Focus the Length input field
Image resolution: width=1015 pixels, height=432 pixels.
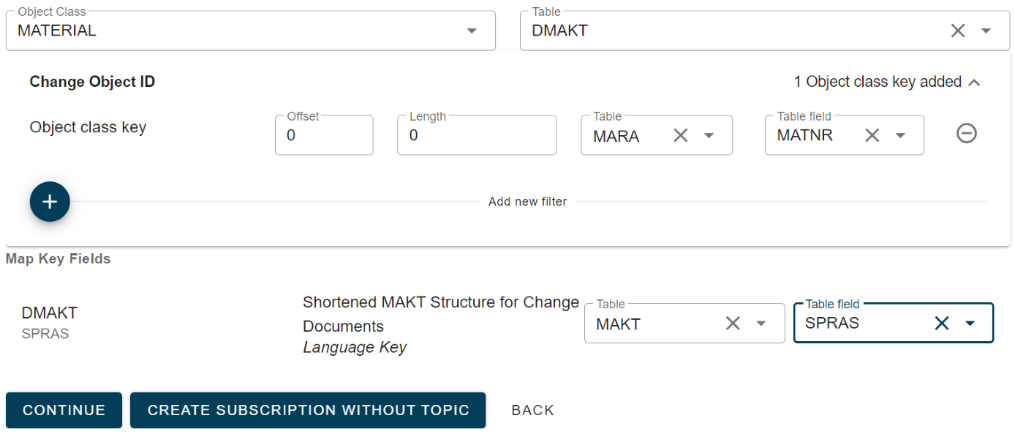pyautogui.click(x=476, y=136)
